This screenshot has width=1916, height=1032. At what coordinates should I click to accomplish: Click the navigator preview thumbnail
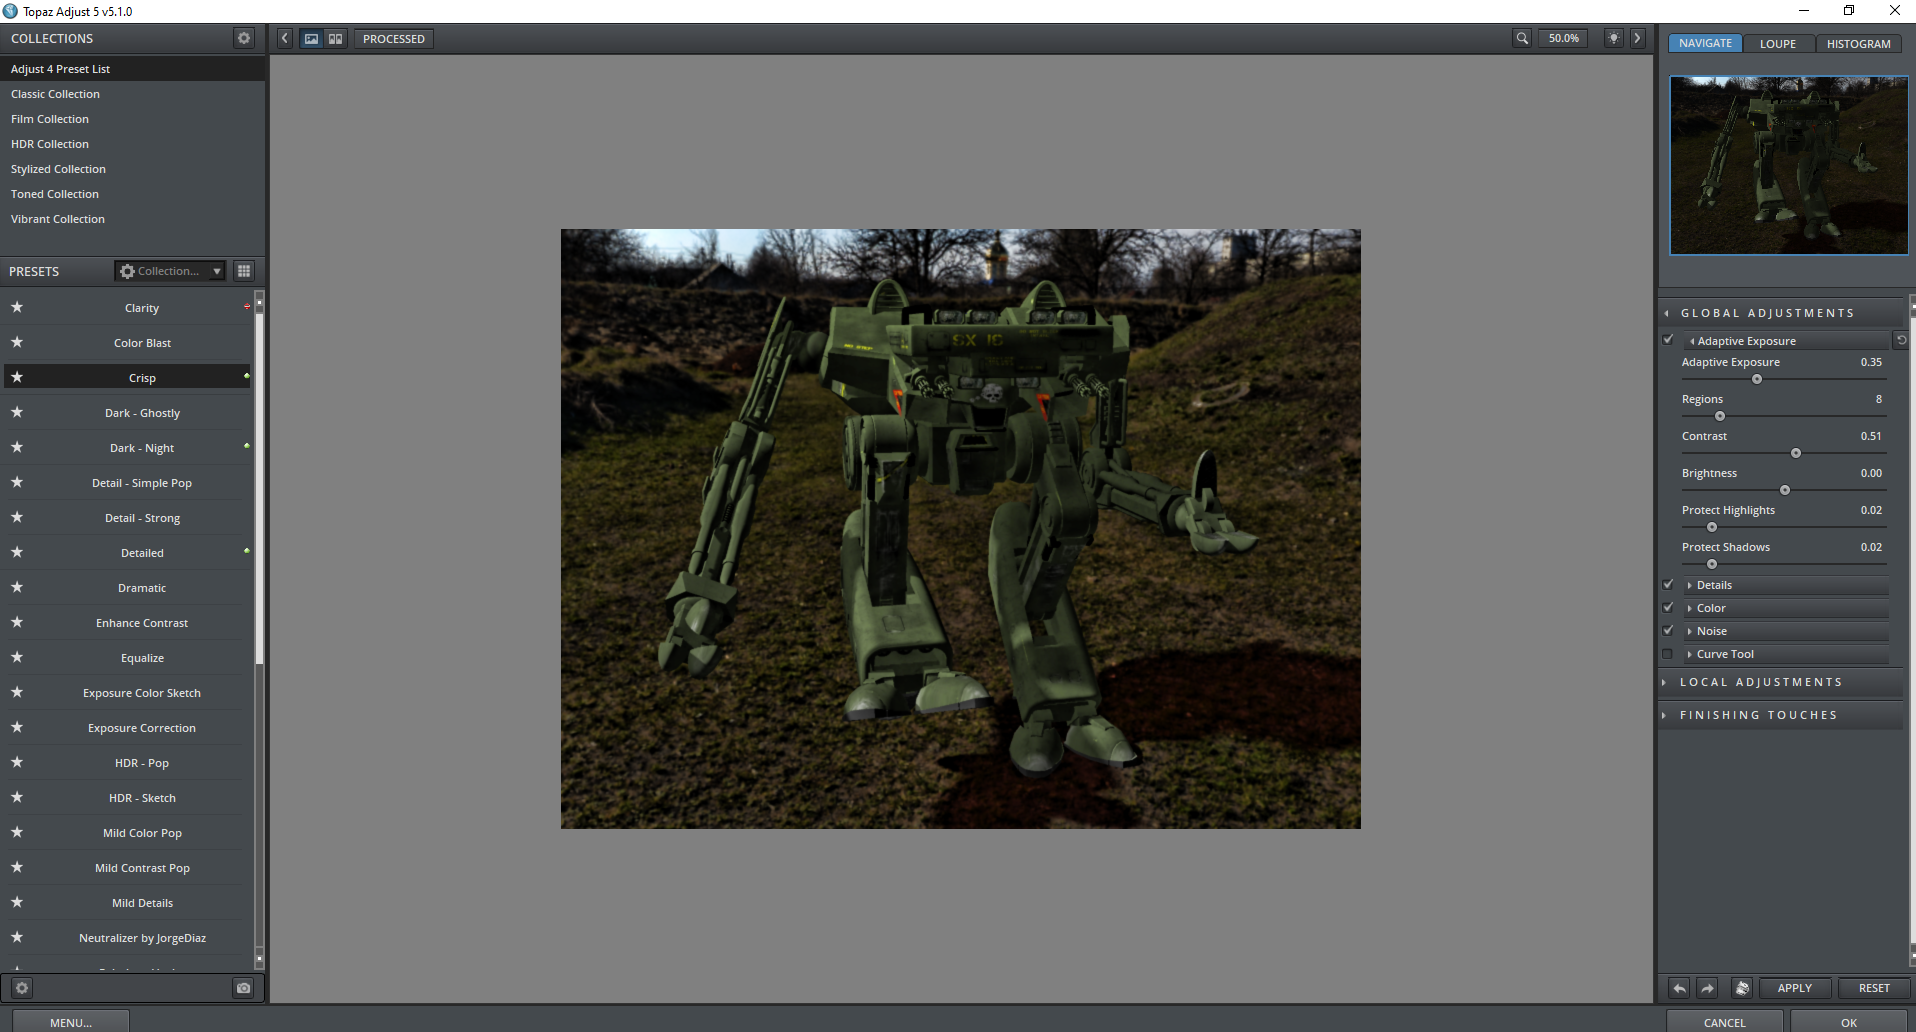[1789, 165]
